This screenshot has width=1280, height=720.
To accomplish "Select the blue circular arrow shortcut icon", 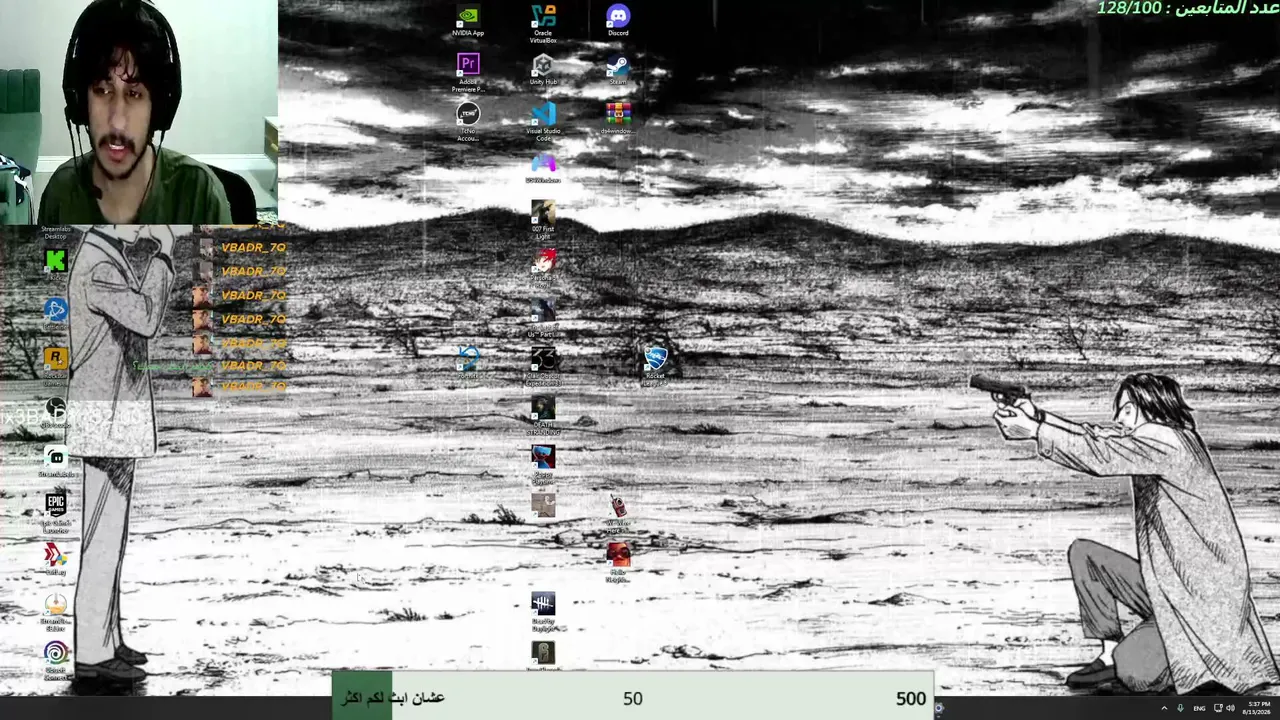I will (x=468, y=362).
